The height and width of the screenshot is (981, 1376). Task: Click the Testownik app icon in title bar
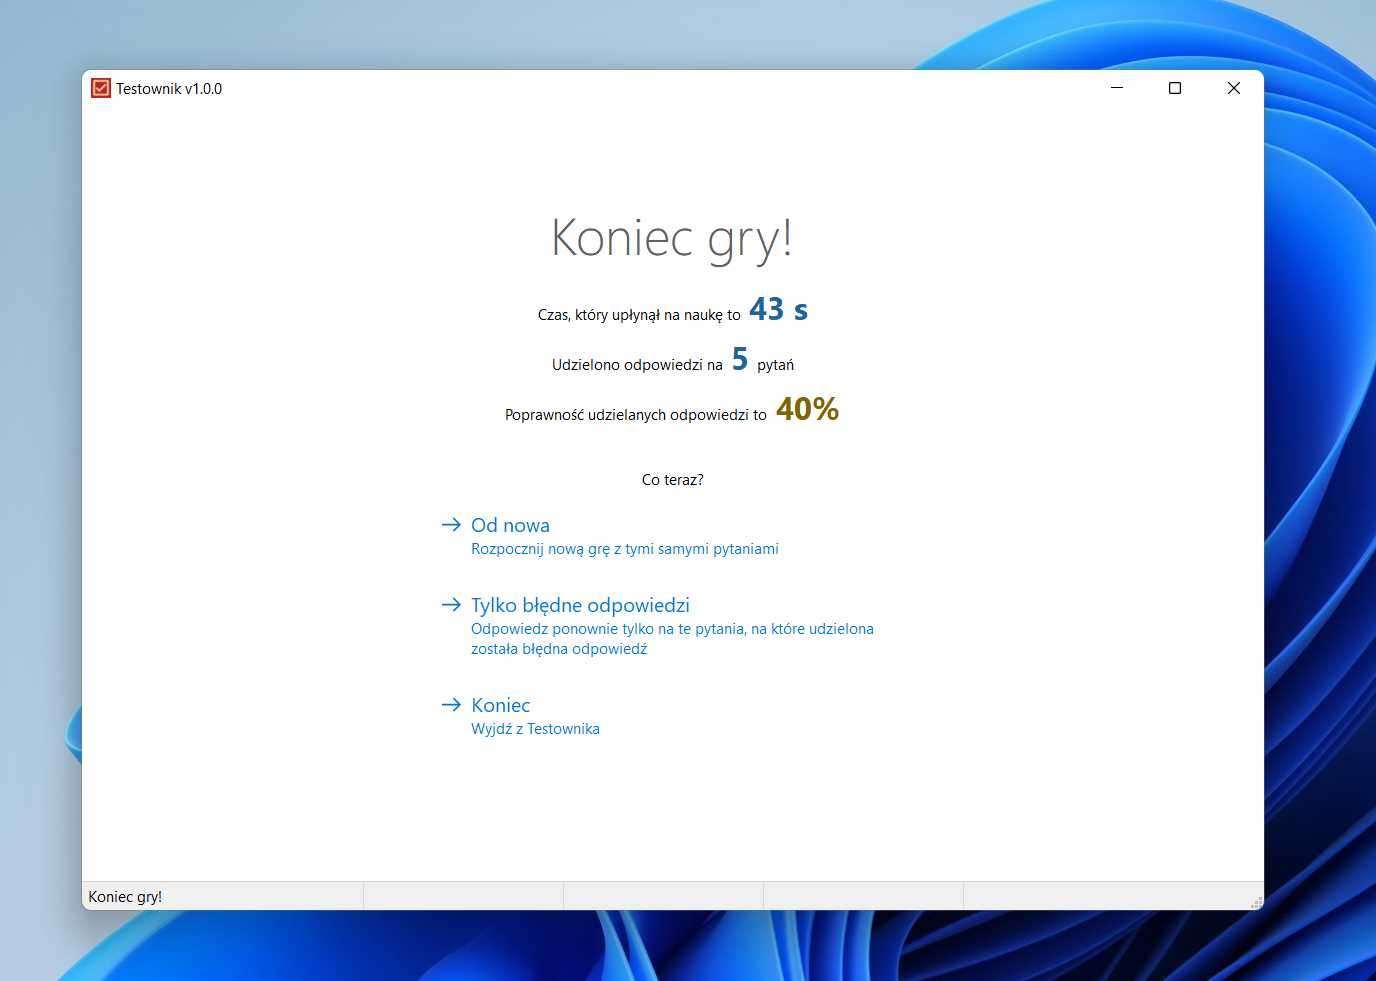pos(101,88)
